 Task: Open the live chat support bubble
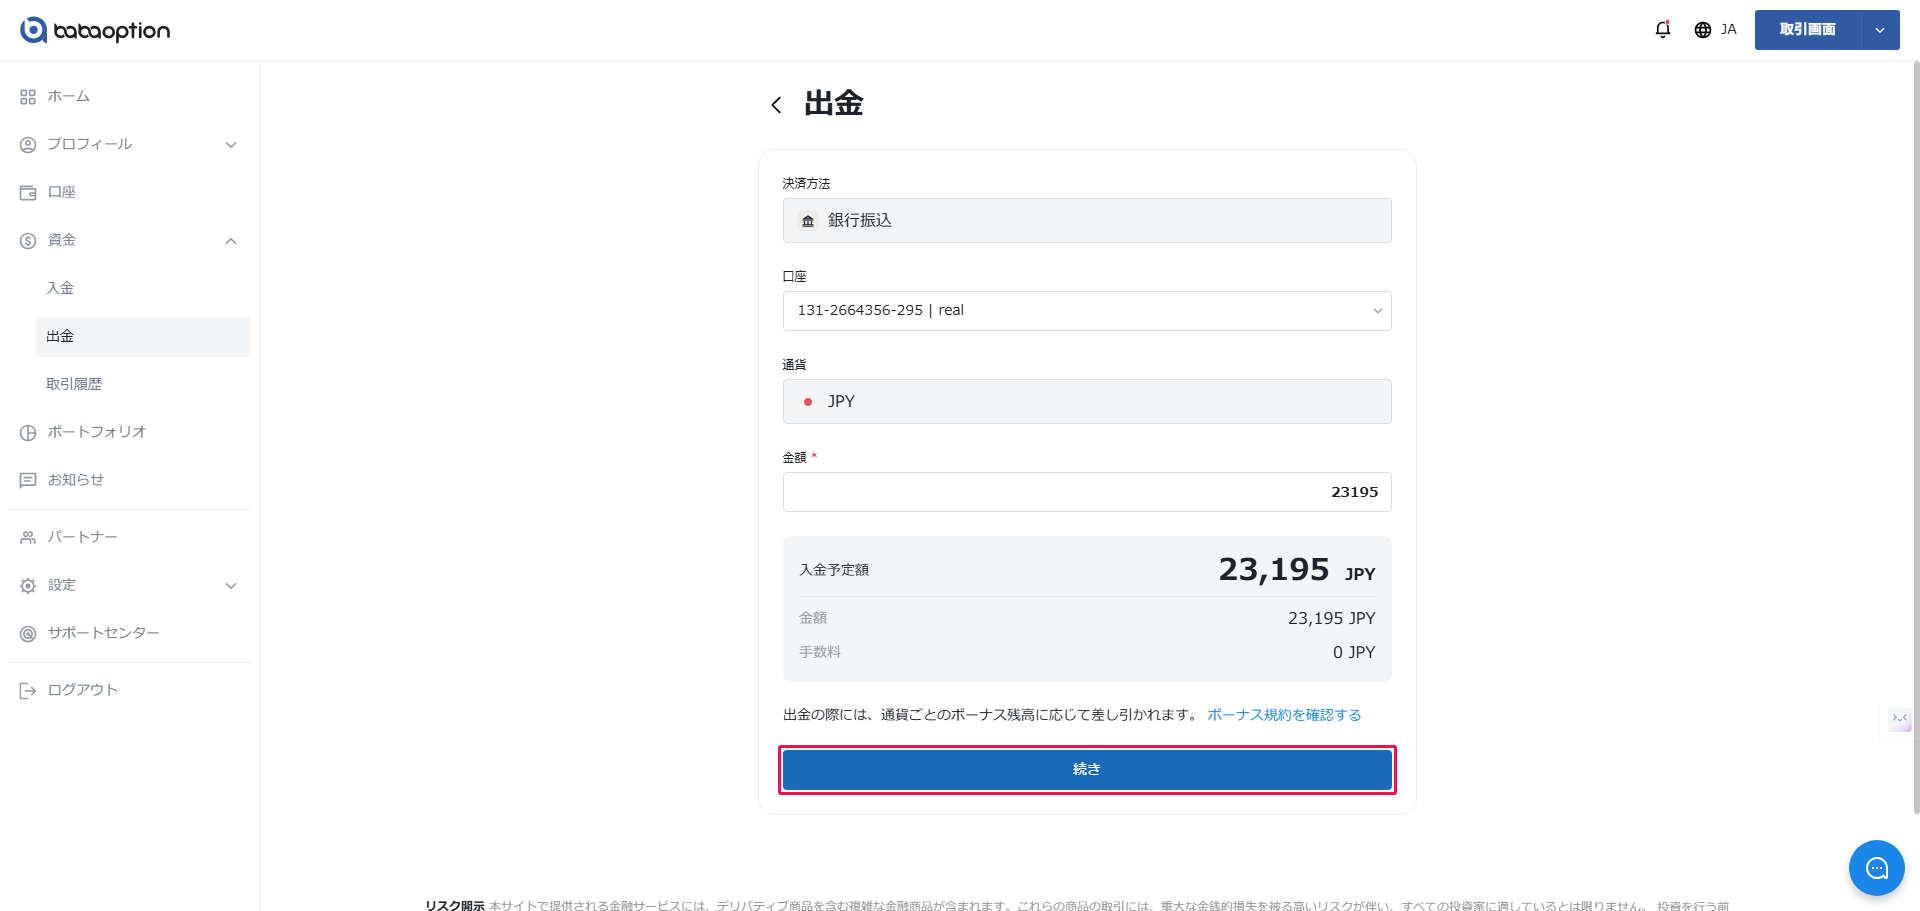click(x=1876, y=868)
